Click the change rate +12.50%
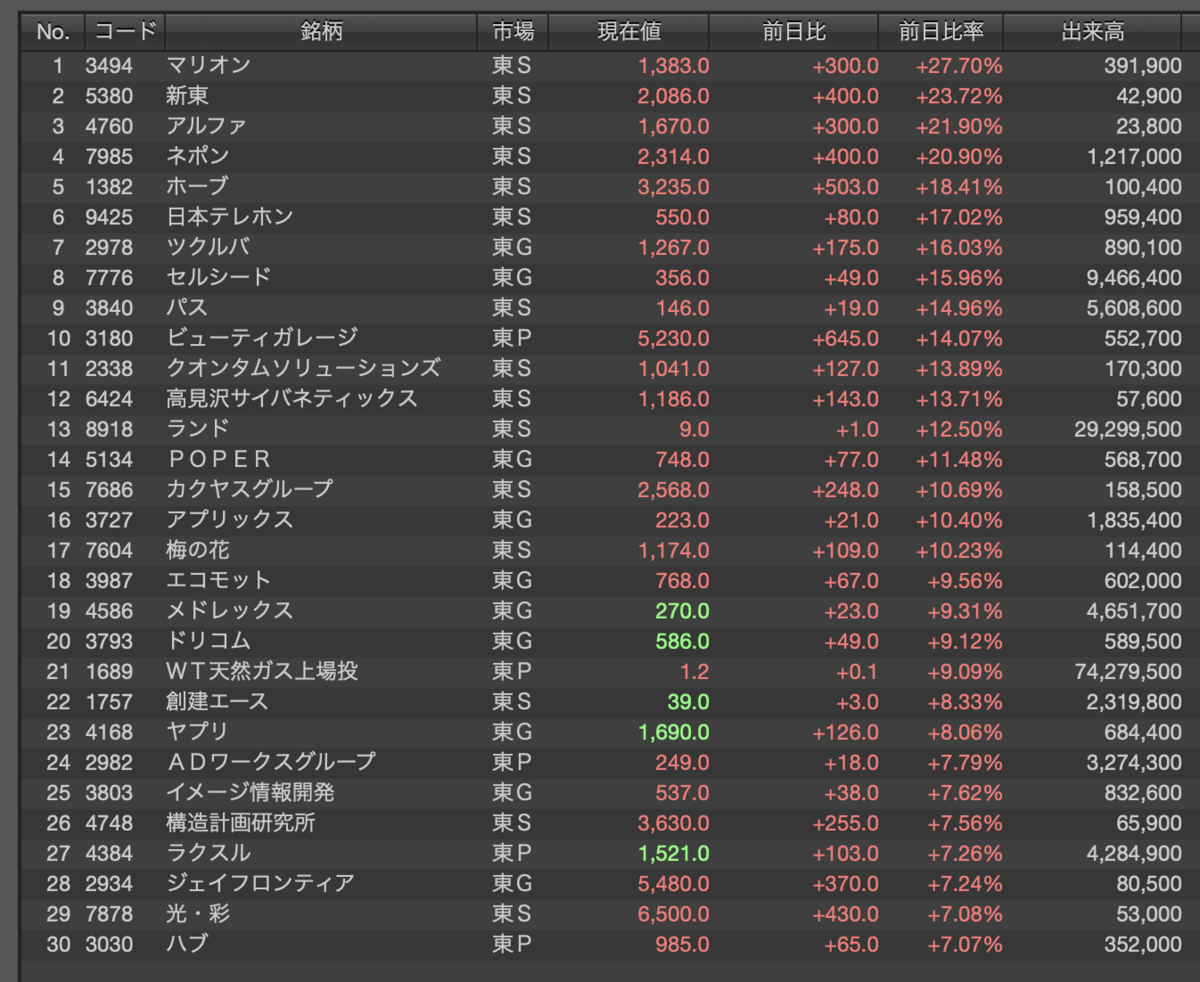The image size is (1200, 982). [x=959, y=428]
